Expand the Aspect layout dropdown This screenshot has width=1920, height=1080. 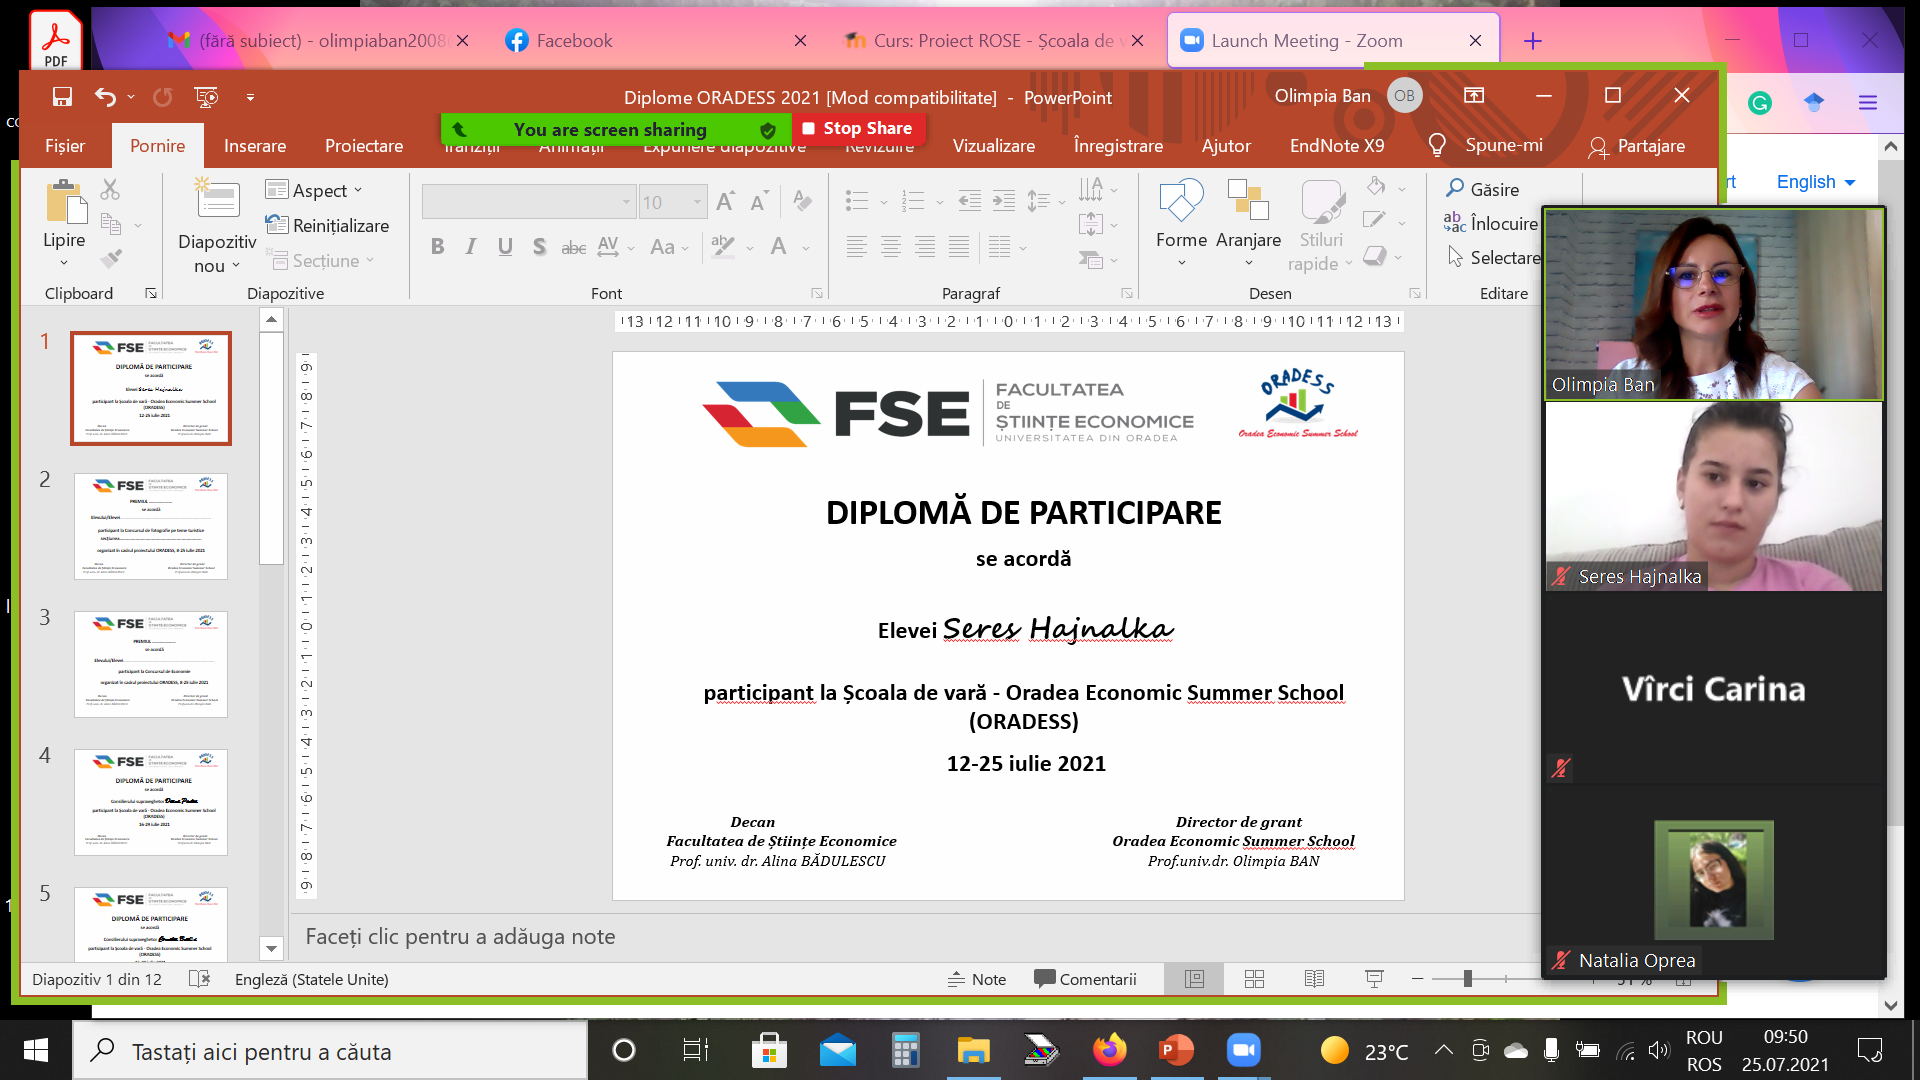[314, 190]
